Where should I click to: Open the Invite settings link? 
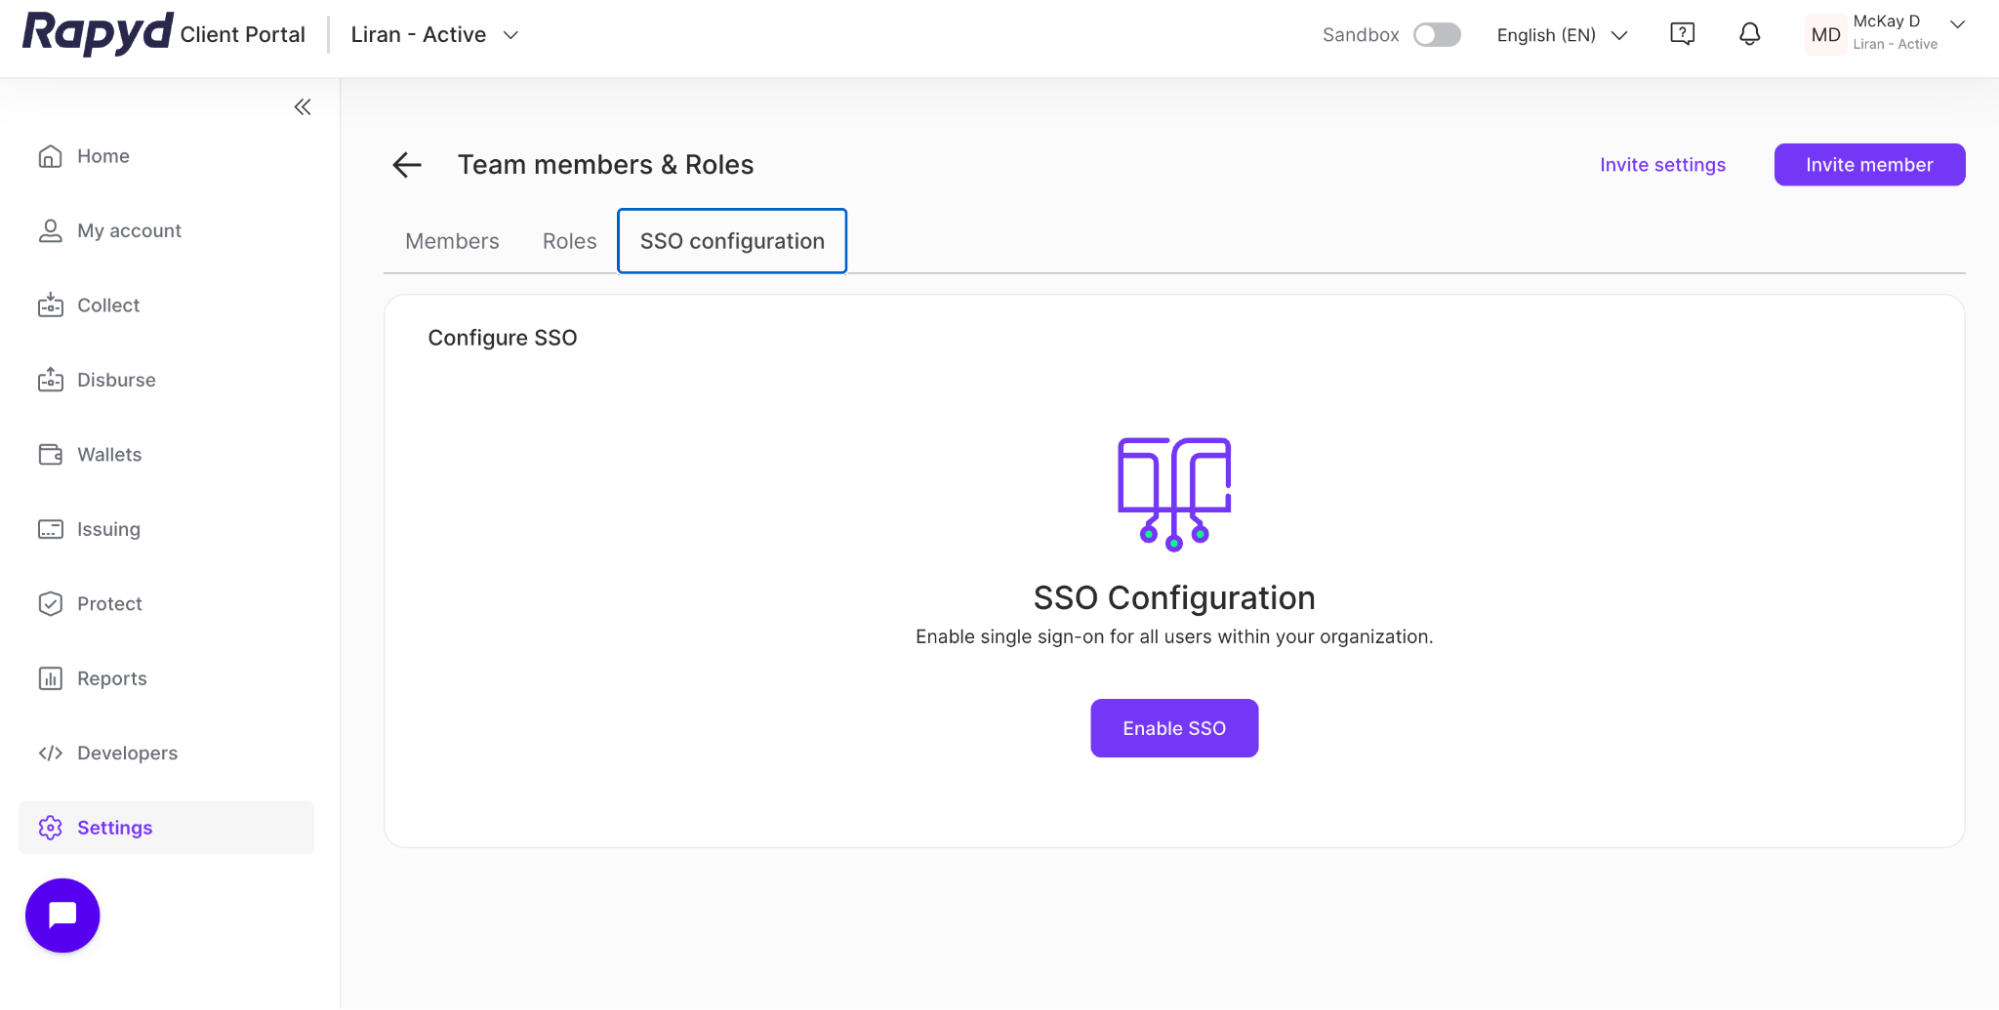(x=1662, y=164)
